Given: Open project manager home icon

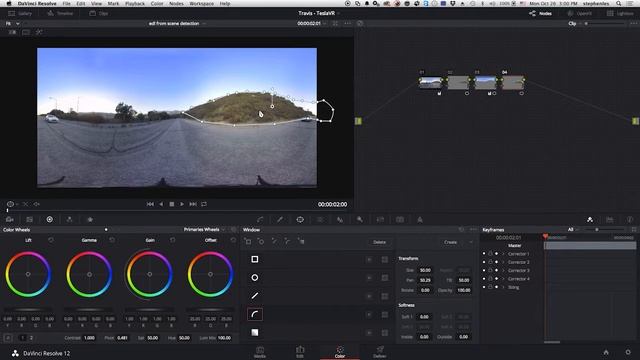Looking at the screenshot, I should point(606,352).
